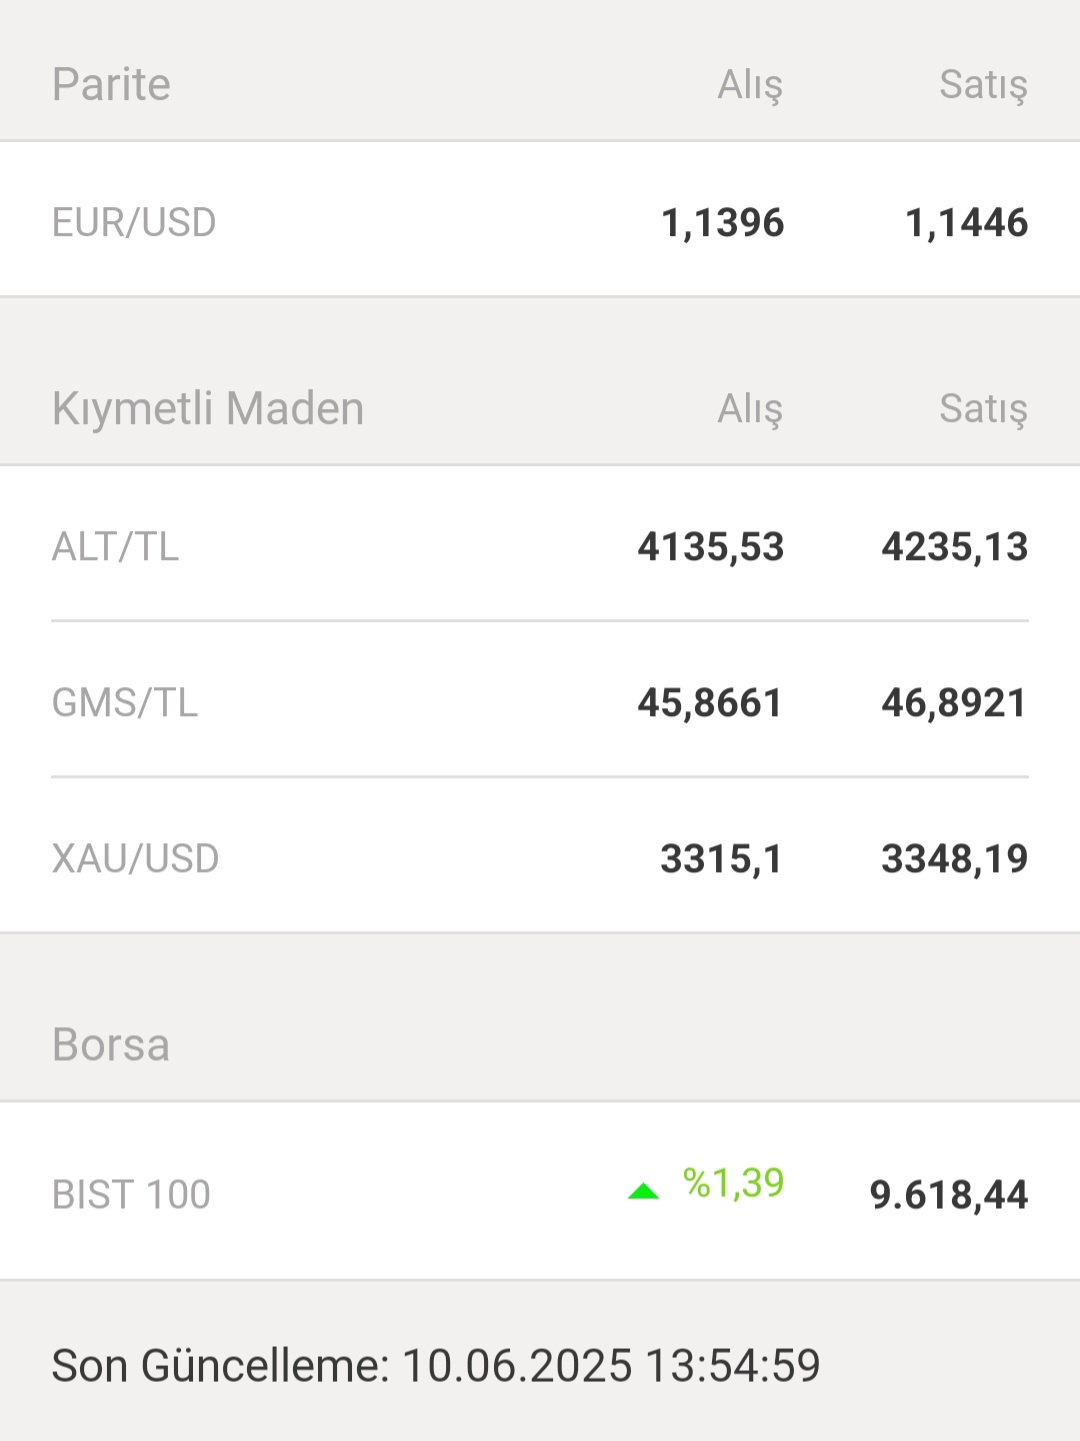This screenshot has height=1441, width=1080.
Task: Click GMS/TL sell value 46,8921
Action: (x=955, y=703)
